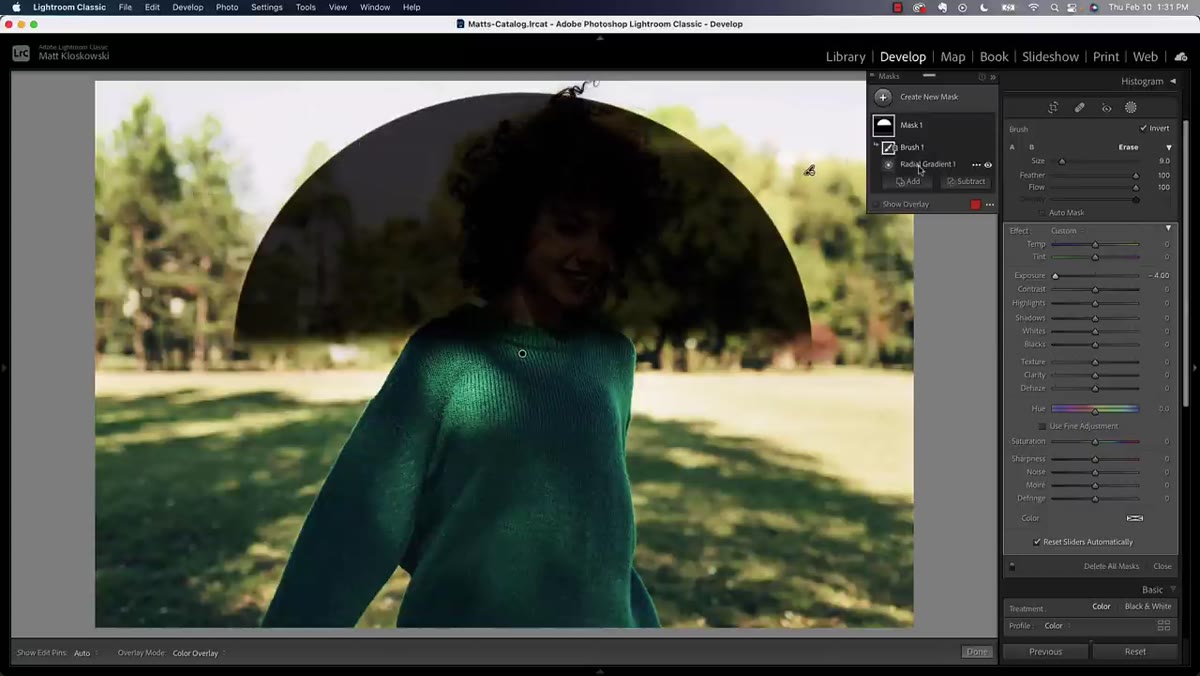
Task: Toggle the Invert checkbox
Action: click(1144, 128)
